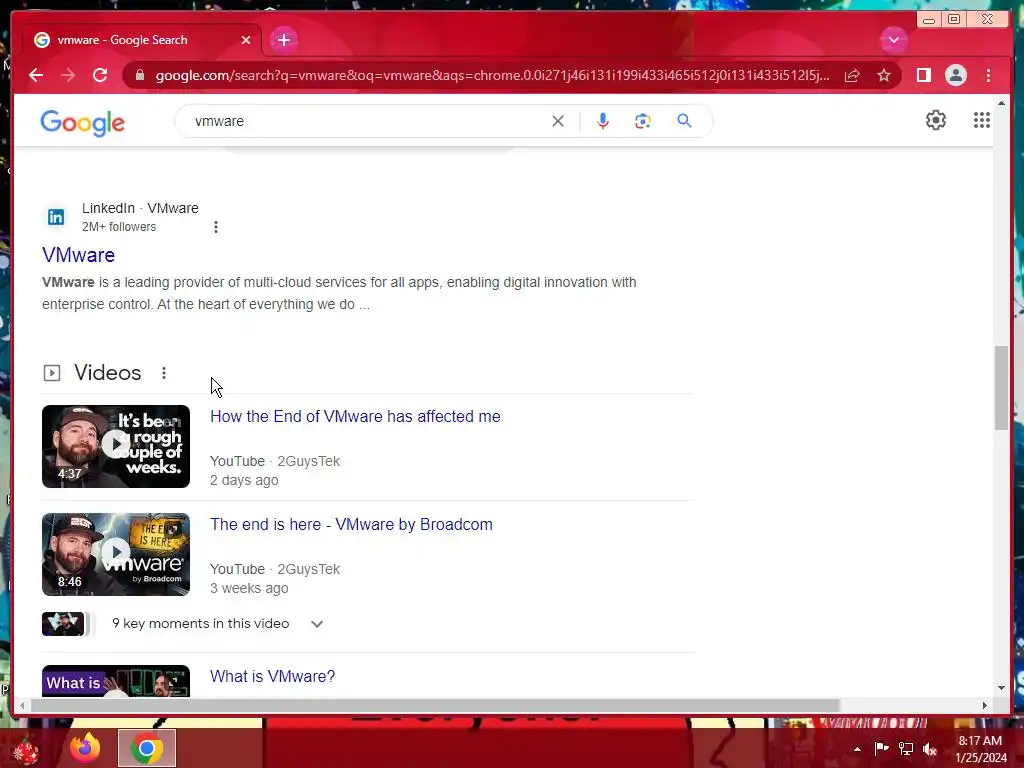The image size is (1024, 768).
Task: Click the blue magnifier search button
Action: [684, 121]
